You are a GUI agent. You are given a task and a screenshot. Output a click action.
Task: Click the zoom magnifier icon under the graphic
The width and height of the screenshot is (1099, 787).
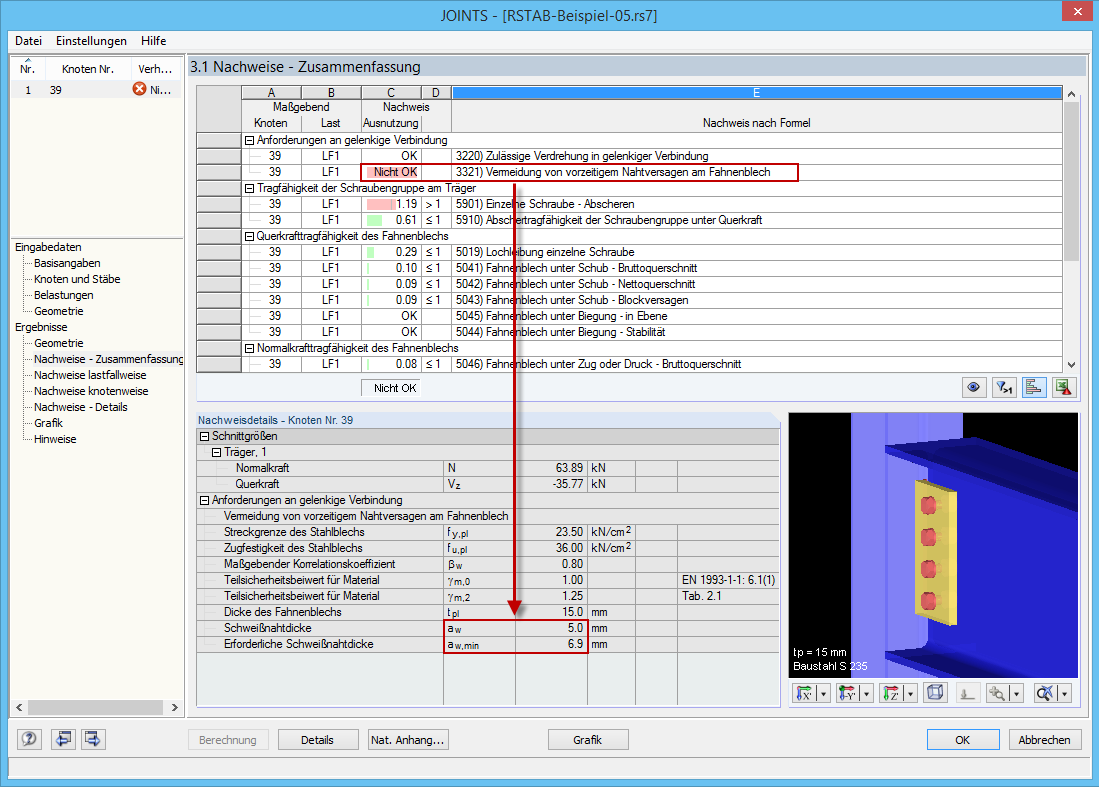point(996,693)
